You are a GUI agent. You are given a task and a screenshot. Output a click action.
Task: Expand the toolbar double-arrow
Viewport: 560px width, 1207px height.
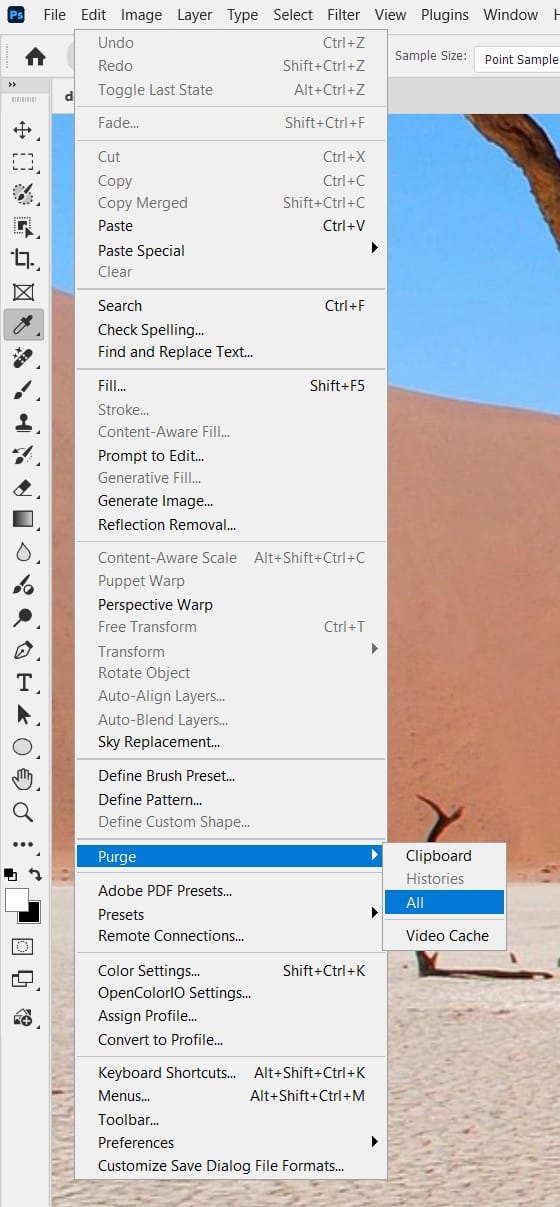click(12, 85)
